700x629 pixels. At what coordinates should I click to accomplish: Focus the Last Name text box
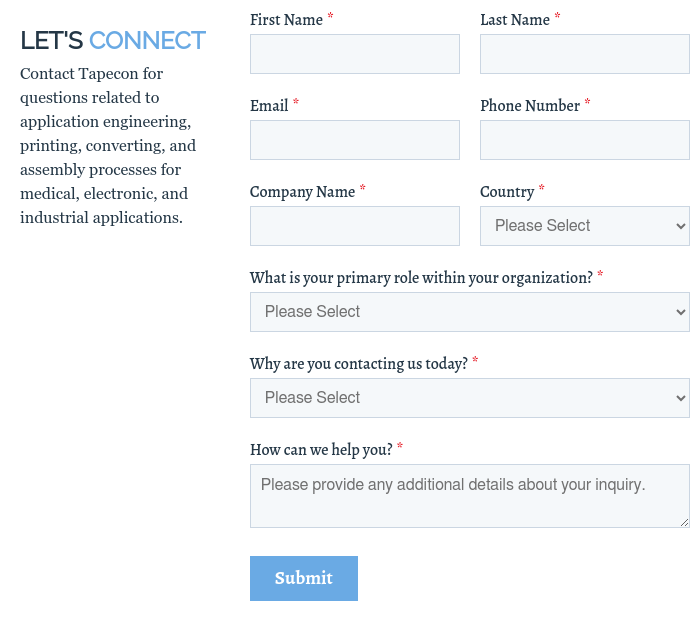584,54
